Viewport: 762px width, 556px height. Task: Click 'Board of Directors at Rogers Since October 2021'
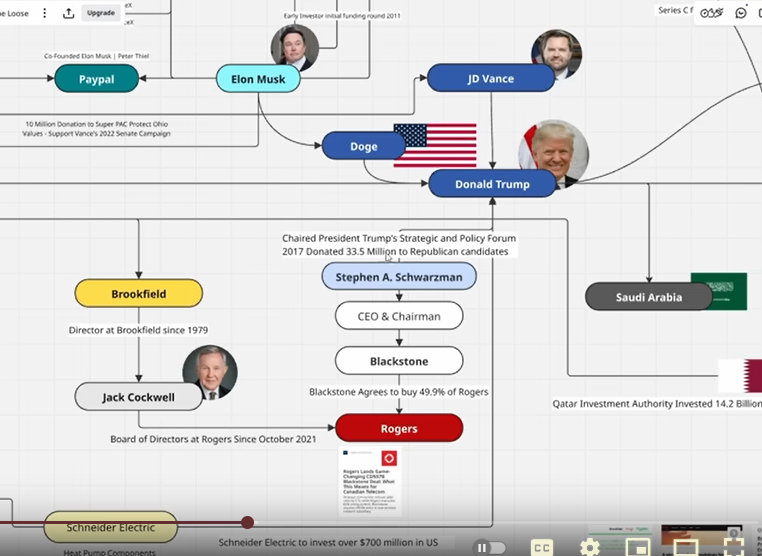point(213,439)
